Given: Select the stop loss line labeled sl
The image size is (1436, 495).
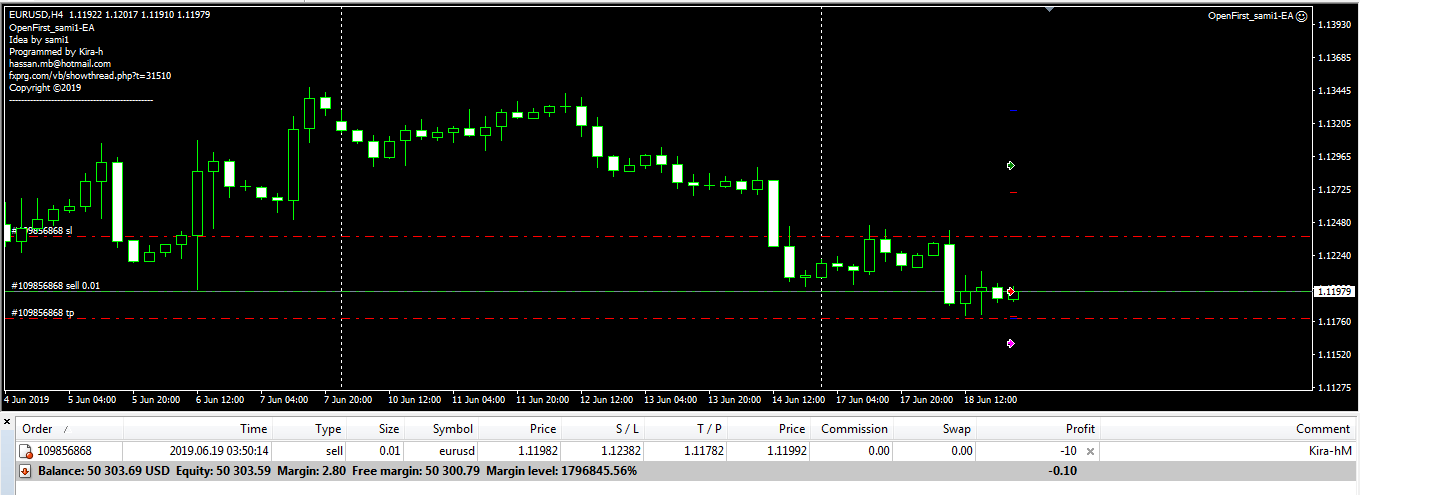Looking at the screenshot, I should coord(500,237).
